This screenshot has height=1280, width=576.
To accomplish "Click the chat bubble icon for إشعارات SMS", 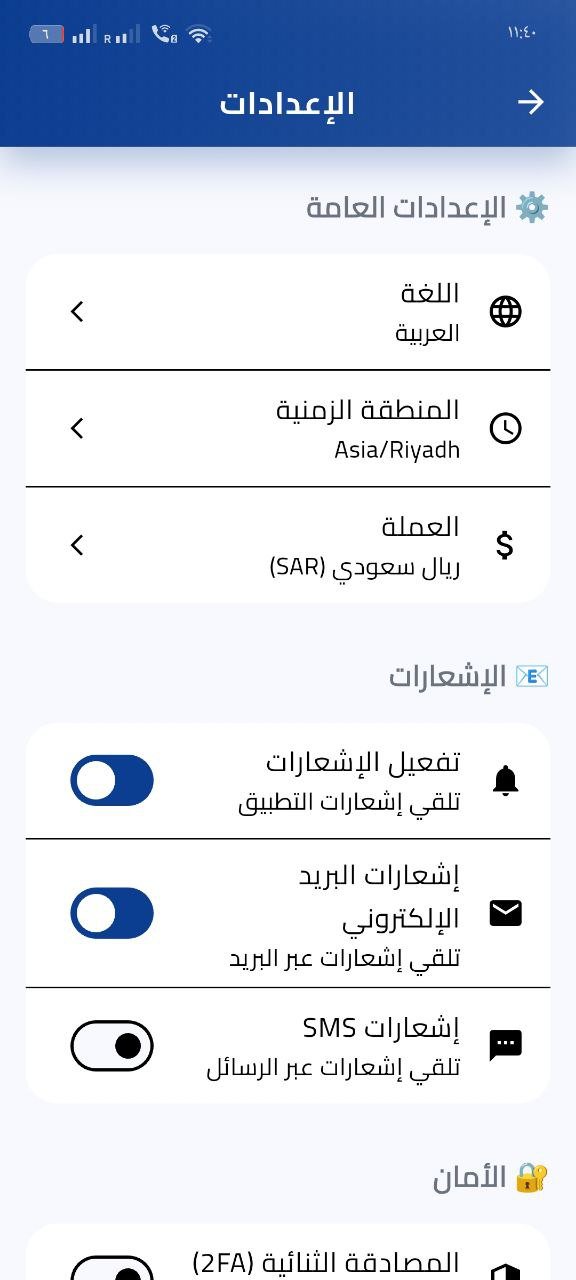I will (506, 1044).
